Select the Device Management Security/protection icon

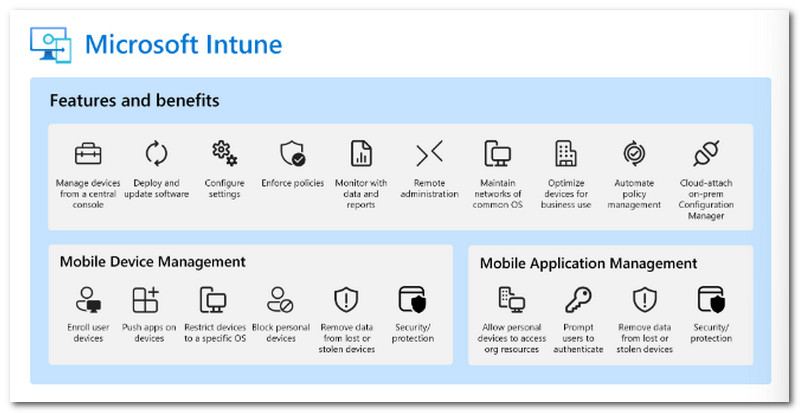412,300
